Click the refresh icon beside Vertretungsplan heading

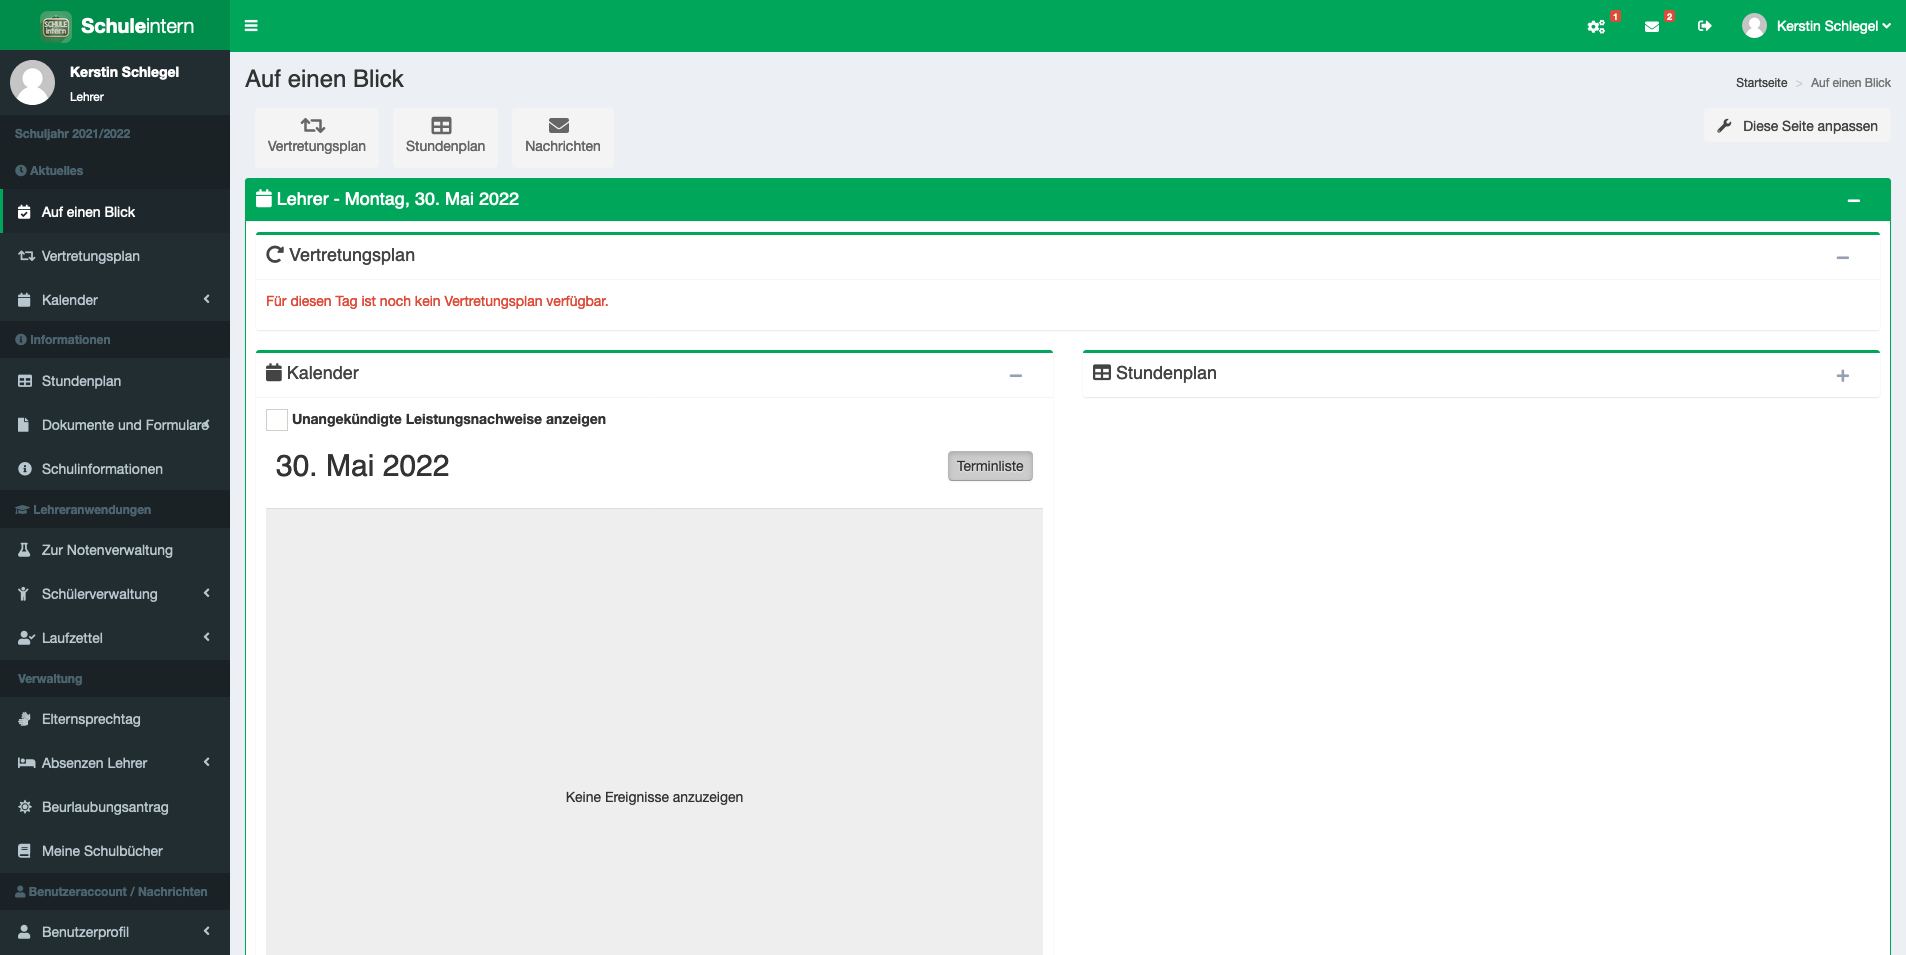click(274, 255)
